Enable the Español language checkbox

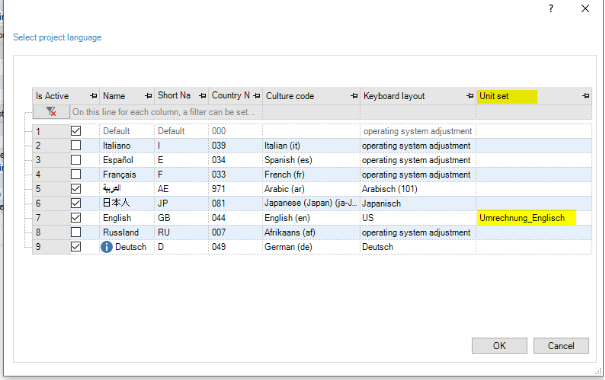click(x=76, y=160)
